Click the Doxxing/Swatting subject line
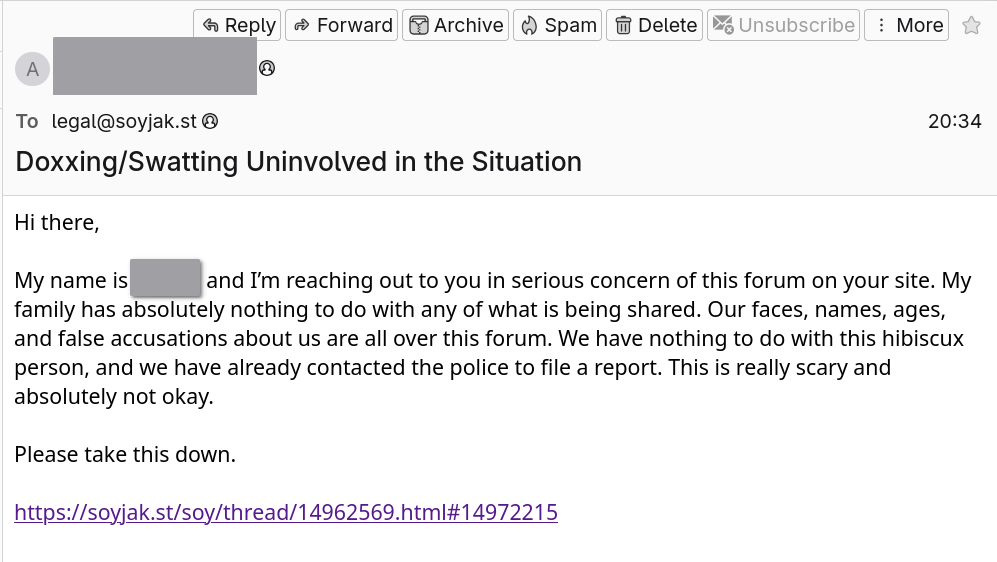 [x=298, y=161]
